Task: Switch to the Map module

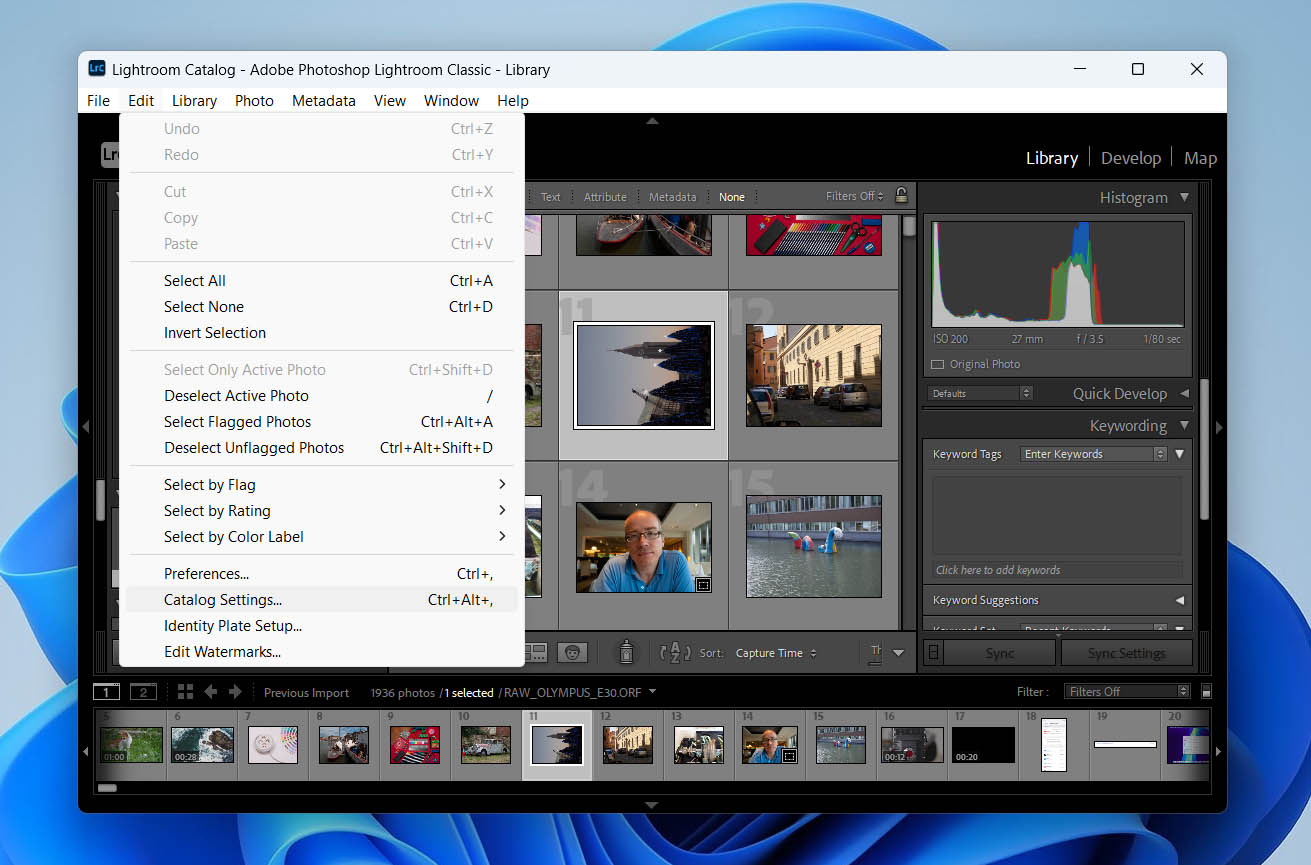Action: tap(1200, 158)
